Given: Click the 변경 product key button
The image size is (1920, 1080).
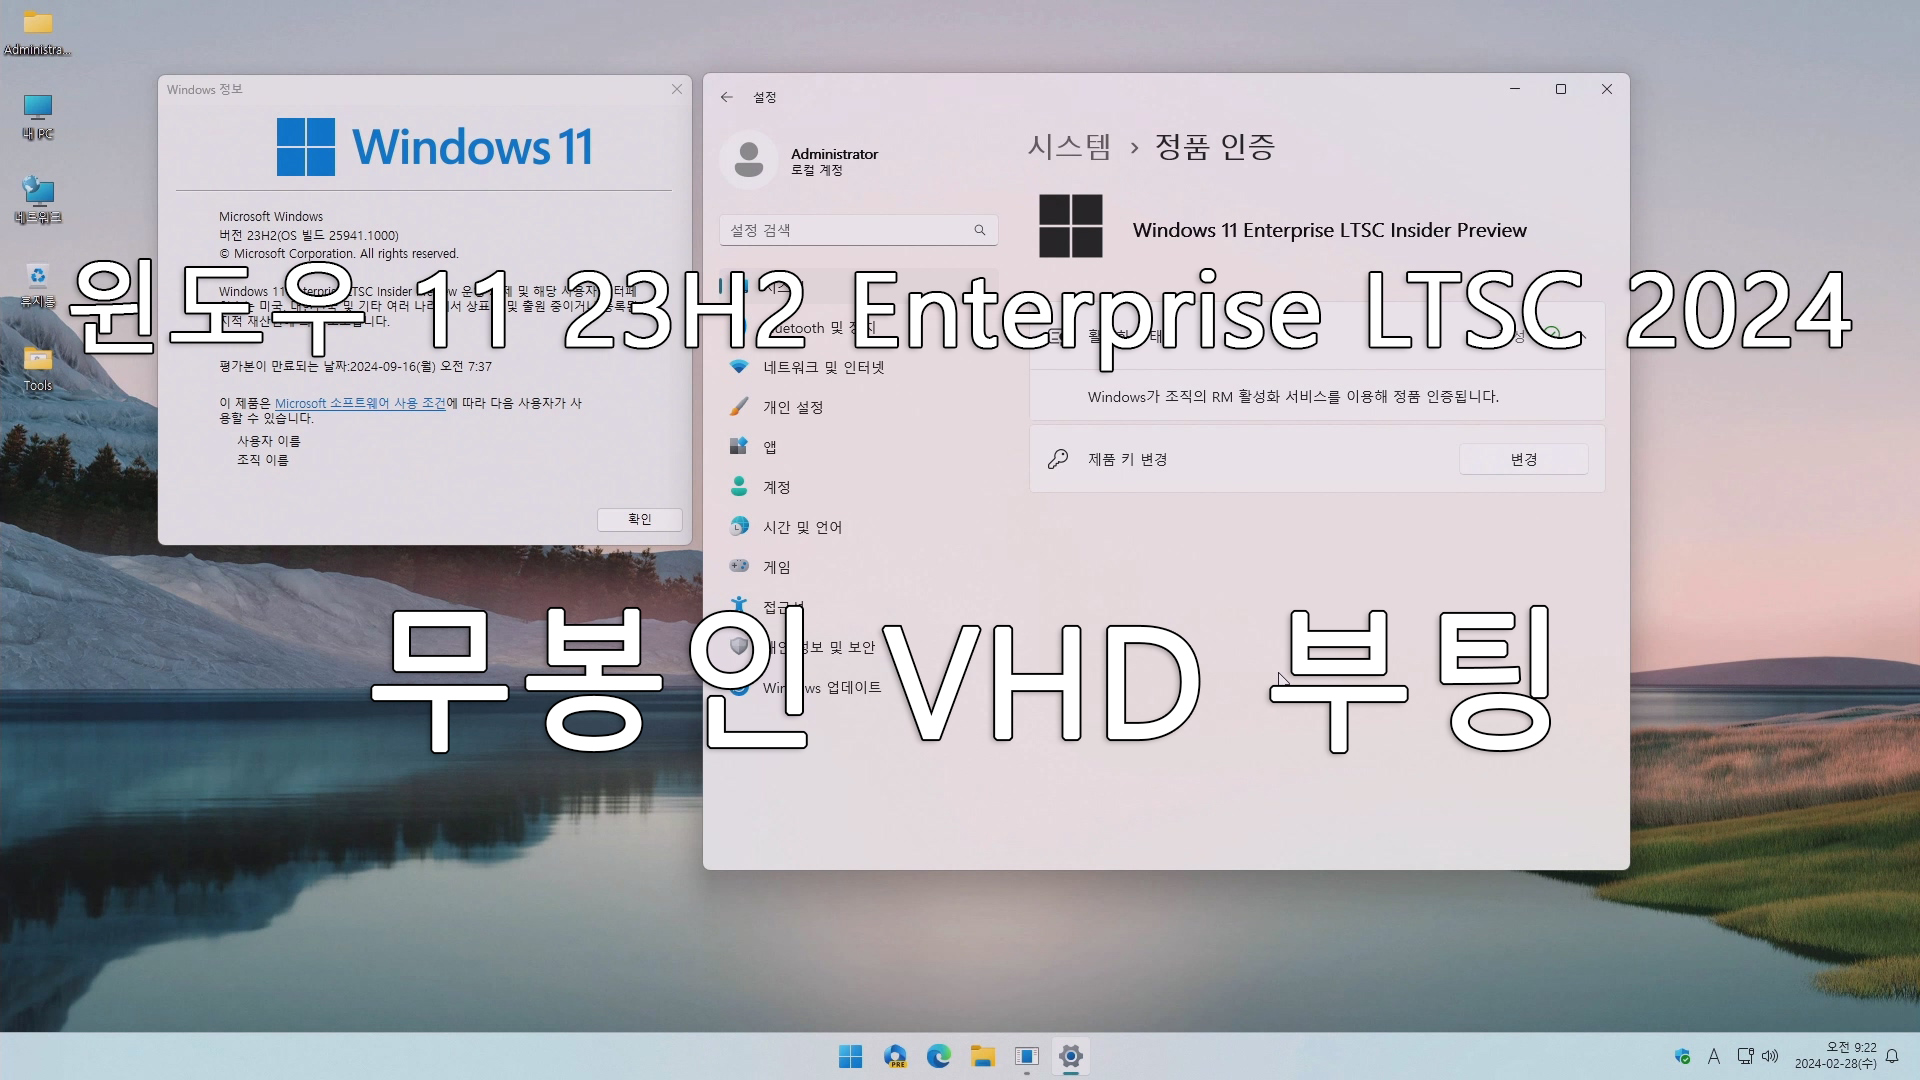Looking at the screenshot, I should pyautogui.click(x=1523, y=459).
